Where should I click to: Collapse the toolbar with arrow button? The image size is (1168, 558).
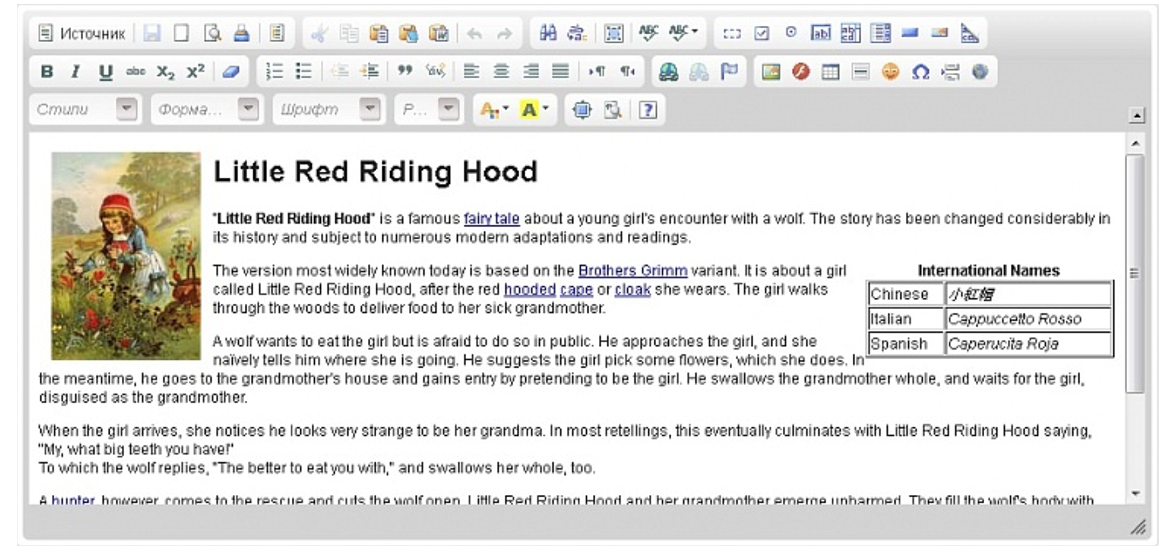(1137, 115)
